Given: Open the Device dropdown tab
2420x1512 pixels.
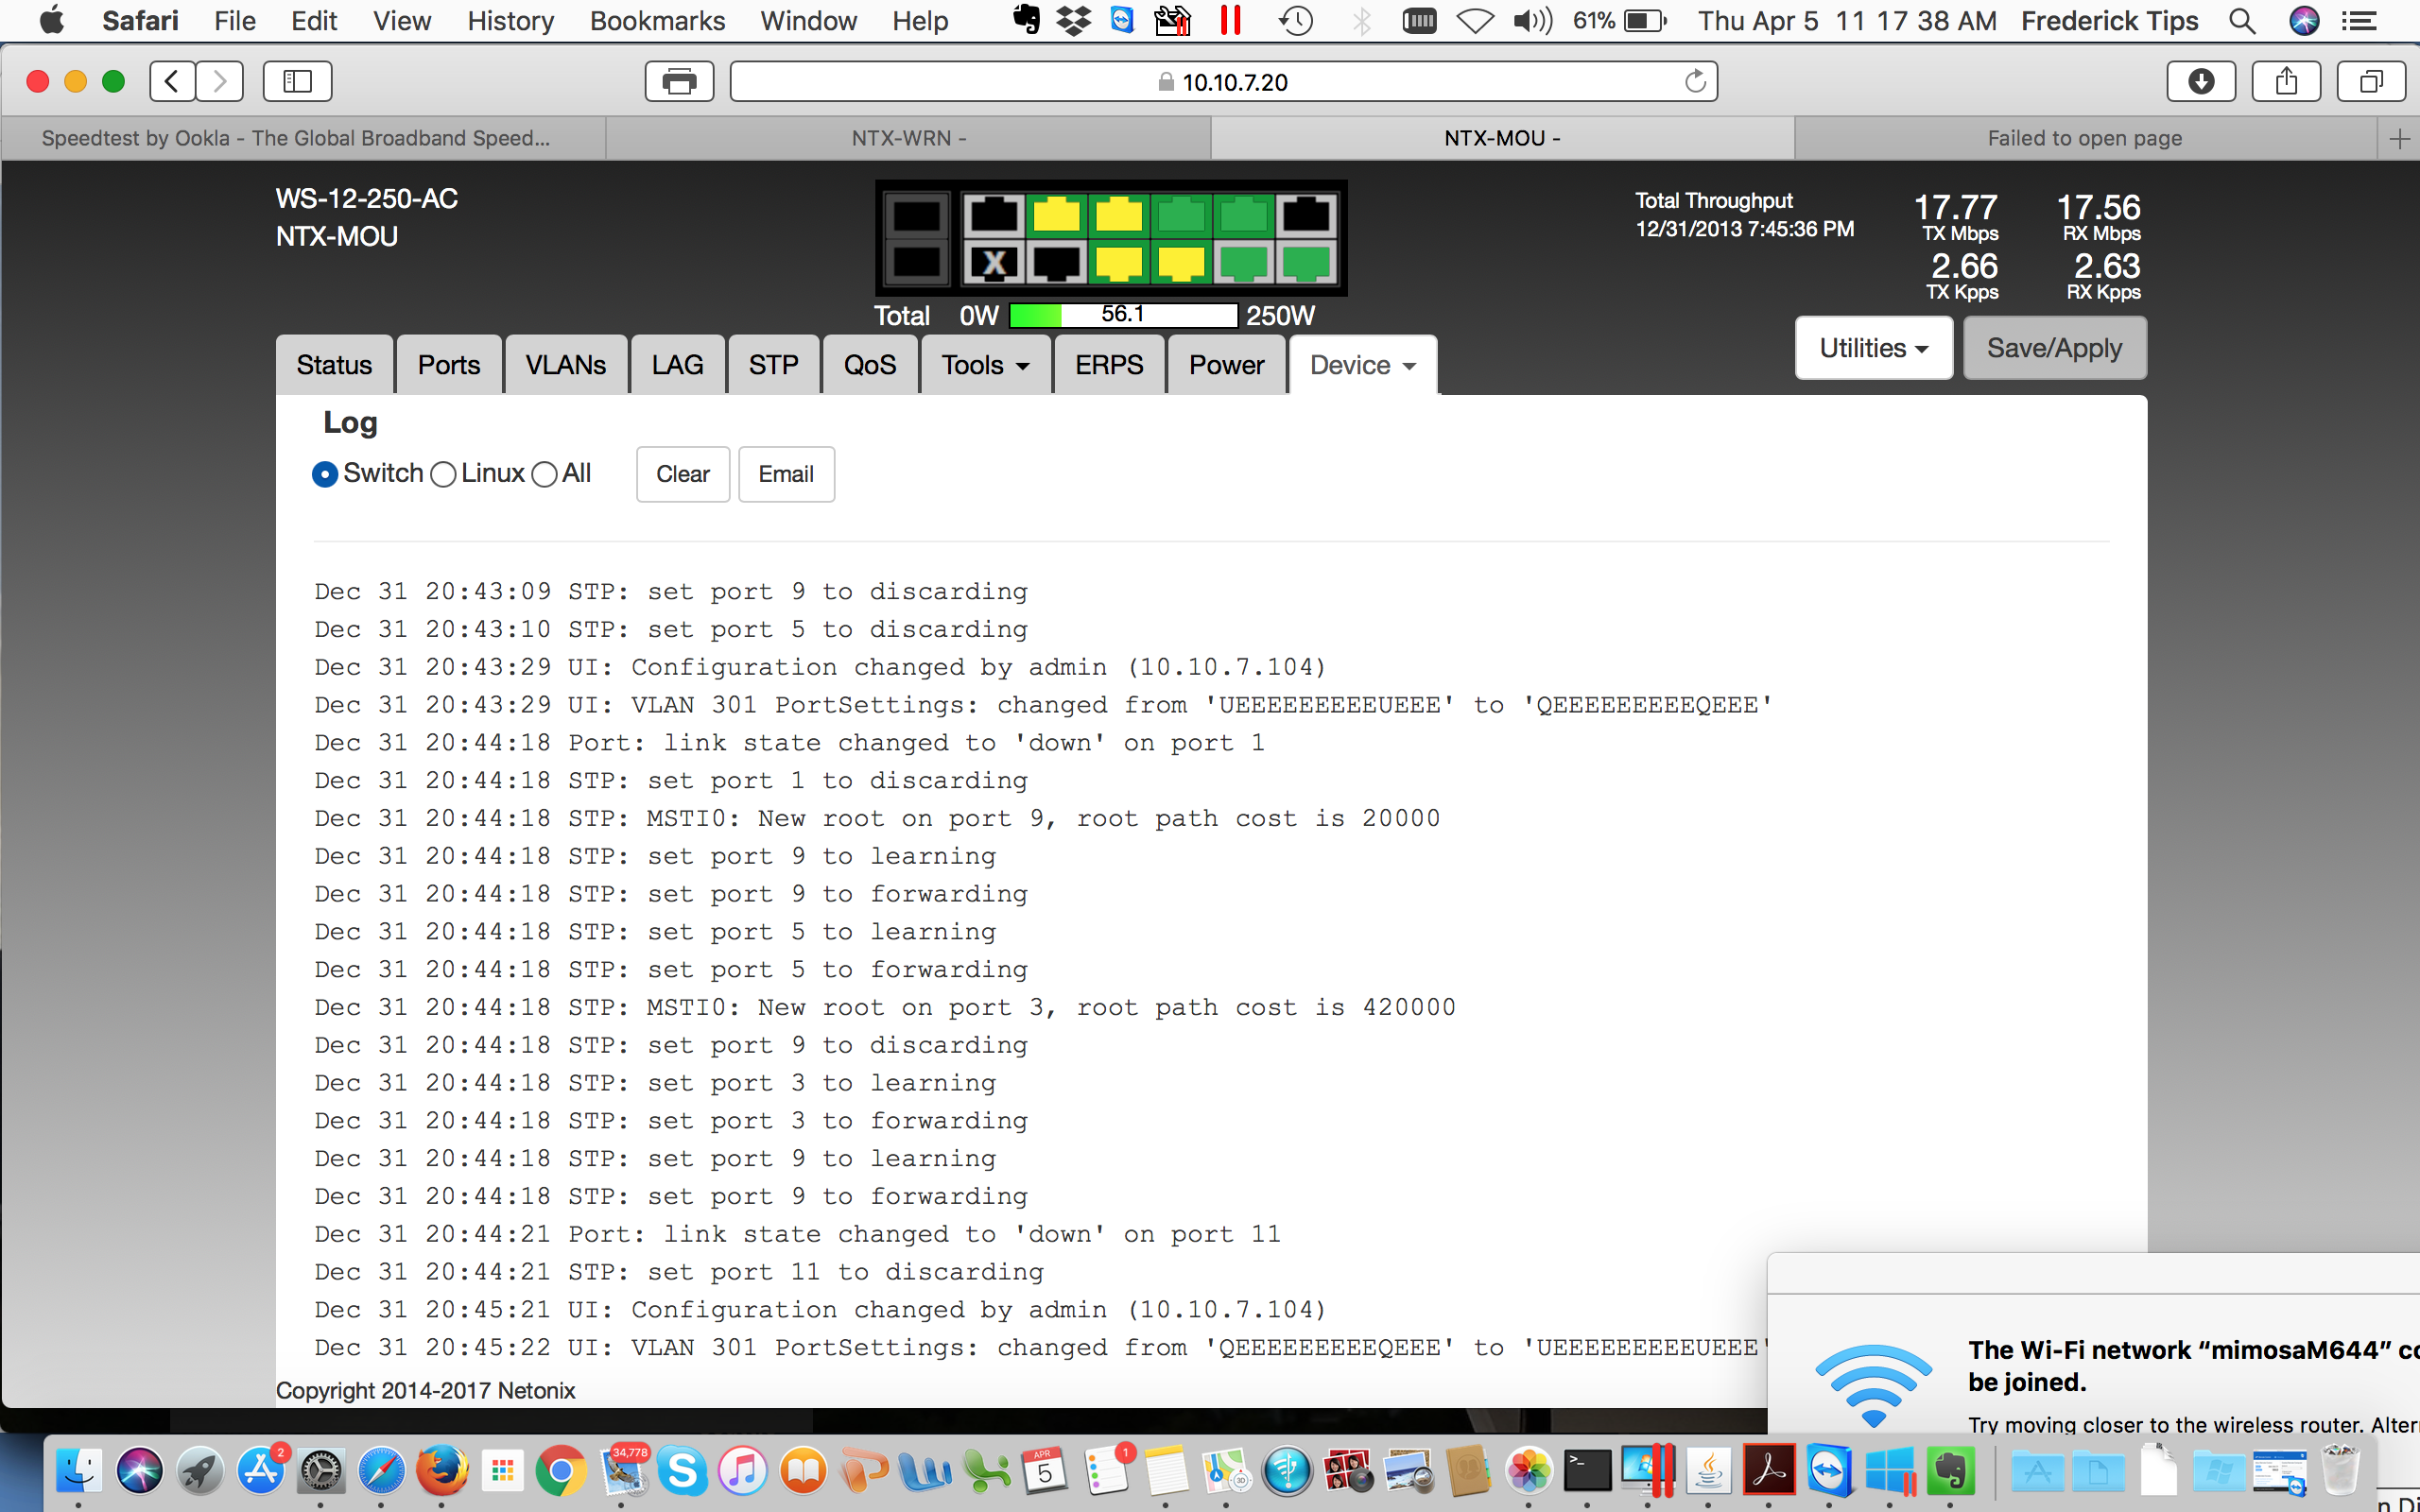Looking at the screenshot, I should [x=1362, y=365].
